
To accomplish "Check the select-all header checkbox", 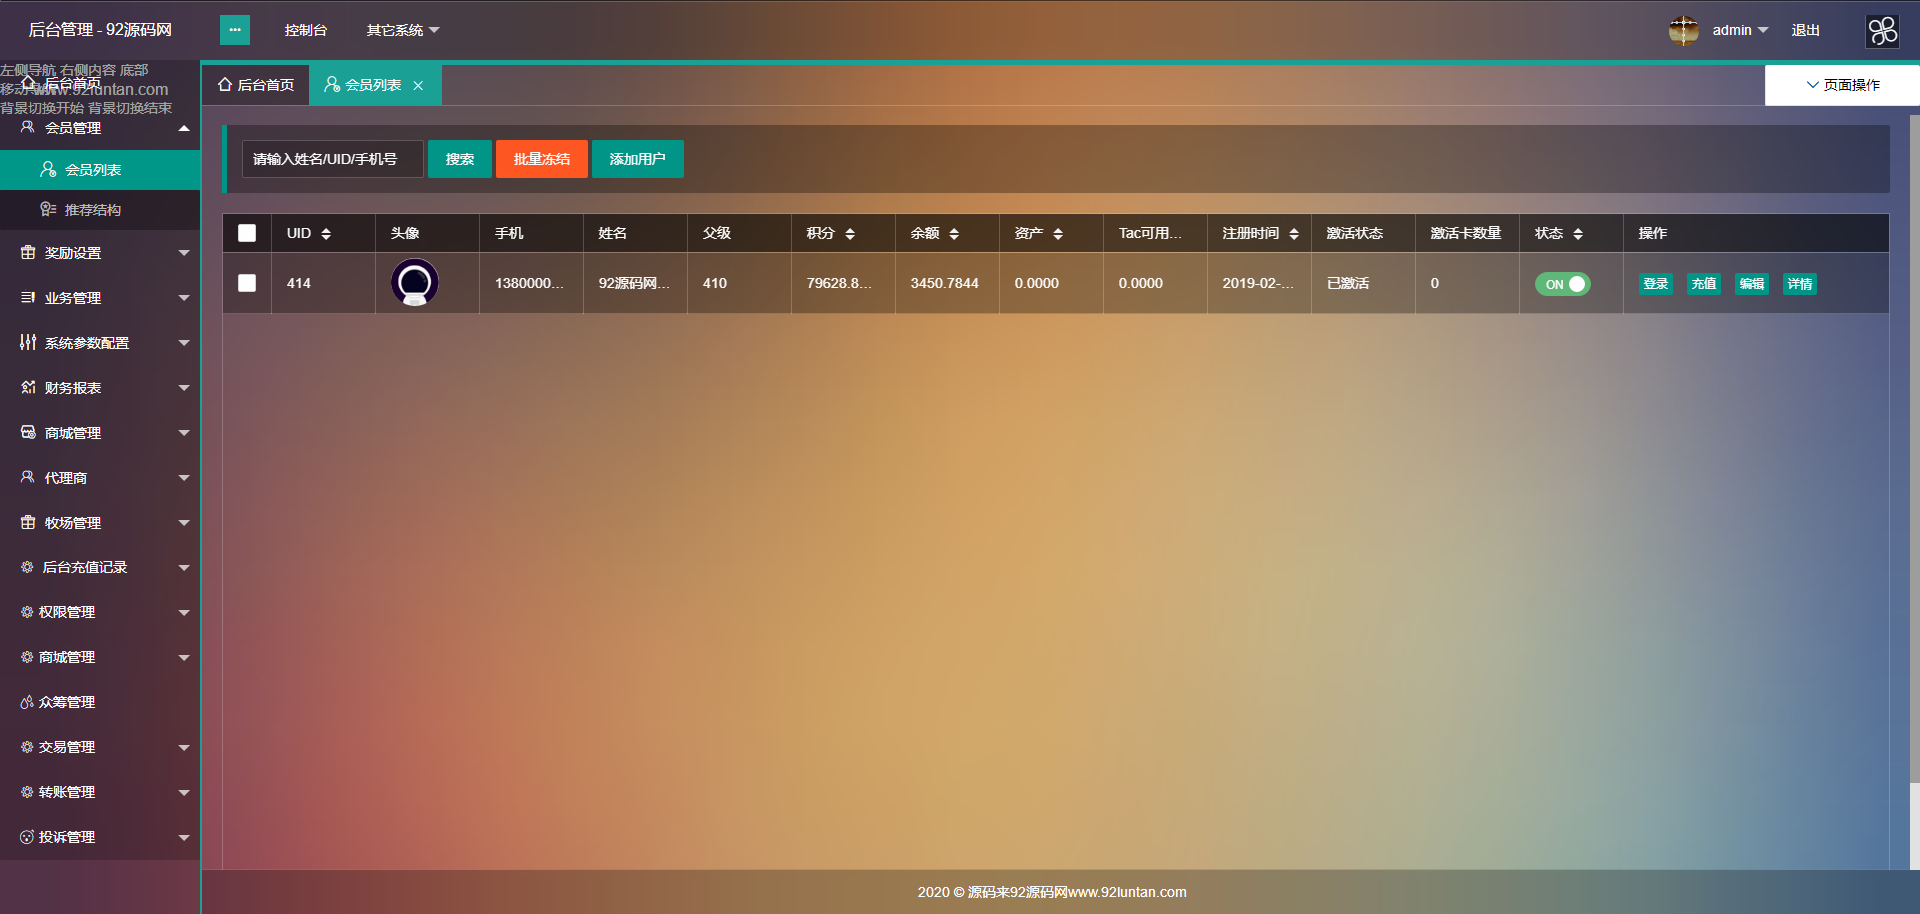I will 247,233.
